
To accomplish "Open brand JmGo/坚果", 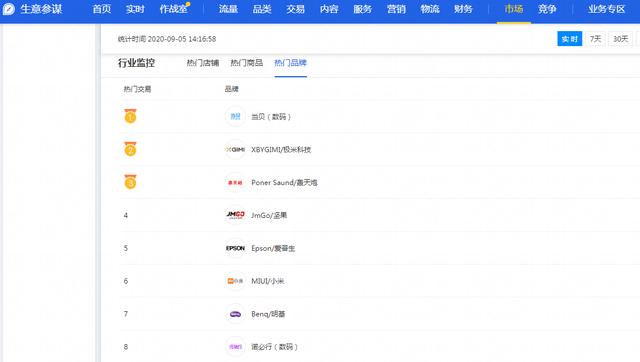I will (269, 215).
